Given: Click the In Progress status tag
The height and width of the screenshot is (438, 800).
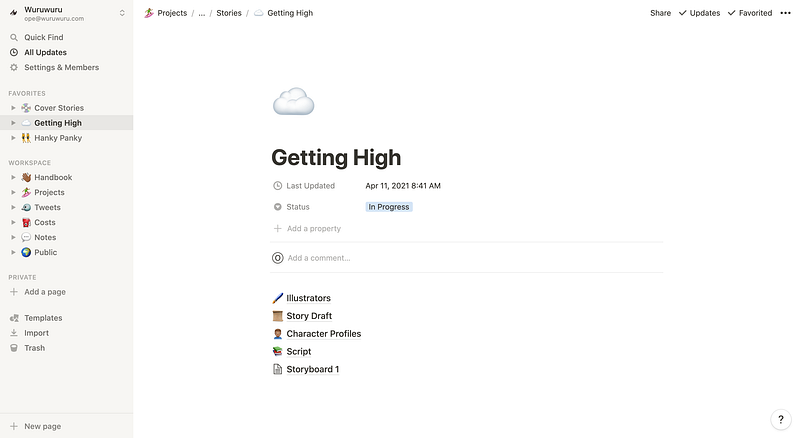Looking at the screenshot, I should click(389, 207).
